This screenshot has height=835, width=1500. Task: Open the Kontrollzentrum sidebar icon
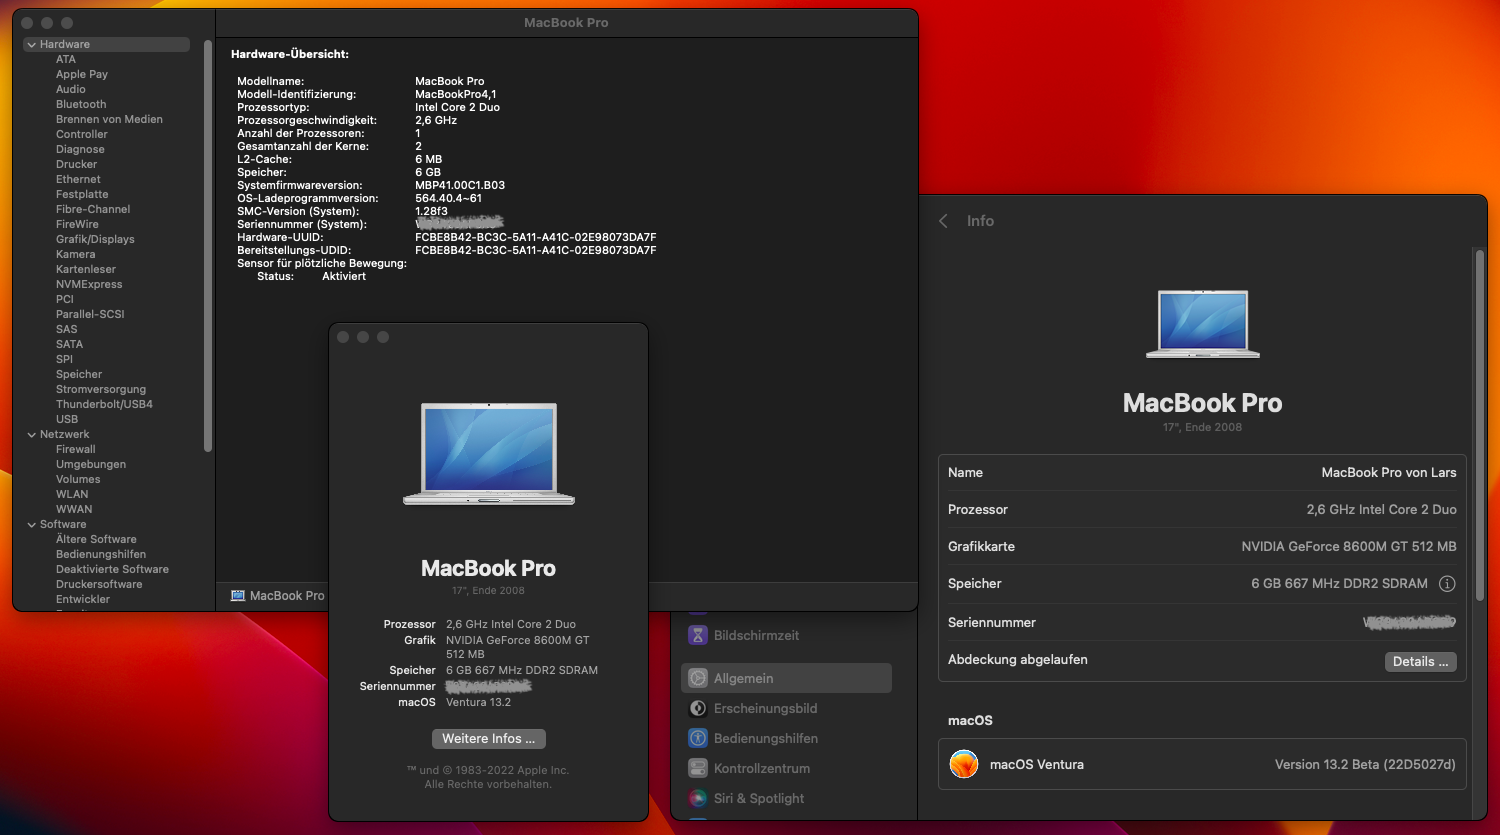(x=698, y=768)
